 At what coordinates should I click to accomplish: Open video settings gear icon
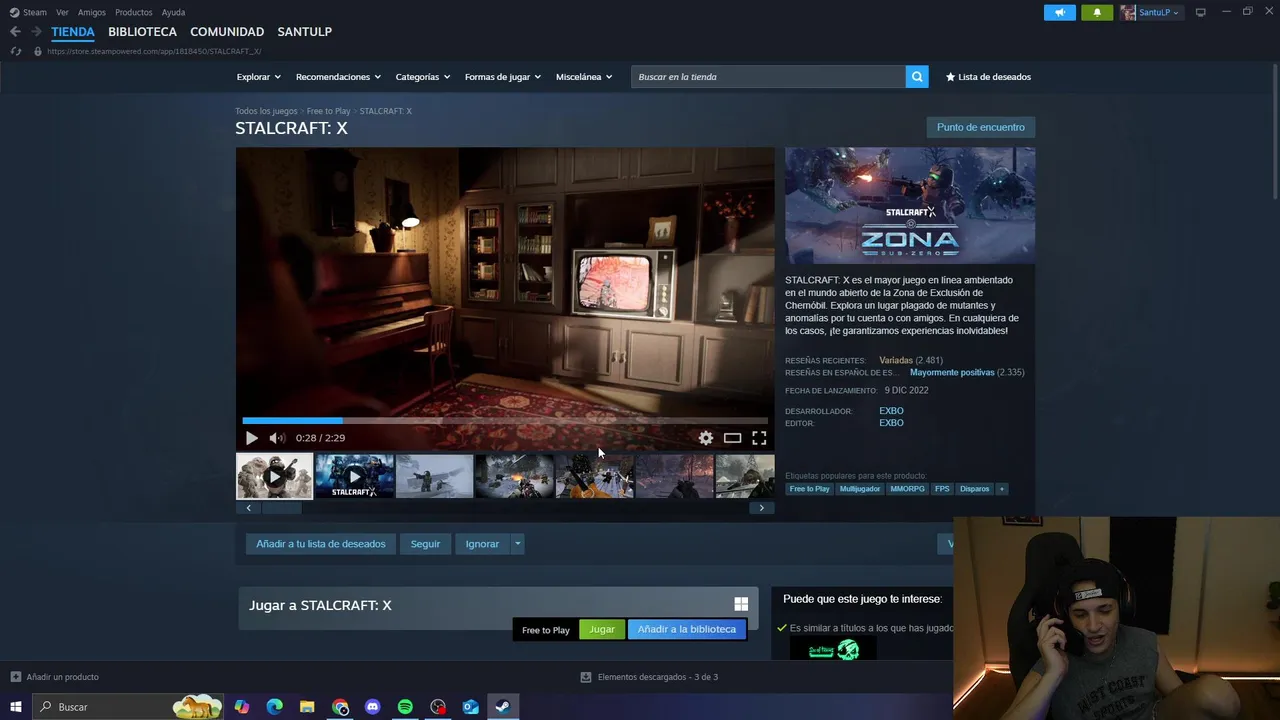(x=706, y=438)
